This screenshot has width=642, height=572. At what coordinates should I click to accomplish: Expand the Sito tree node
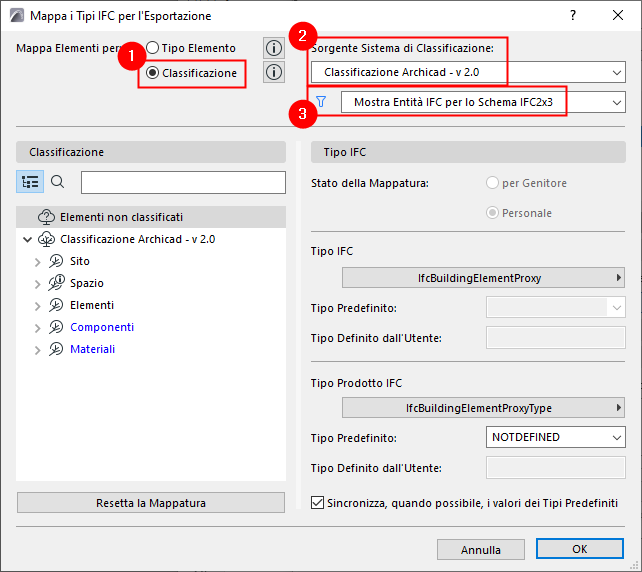click(x=38, y=262)
